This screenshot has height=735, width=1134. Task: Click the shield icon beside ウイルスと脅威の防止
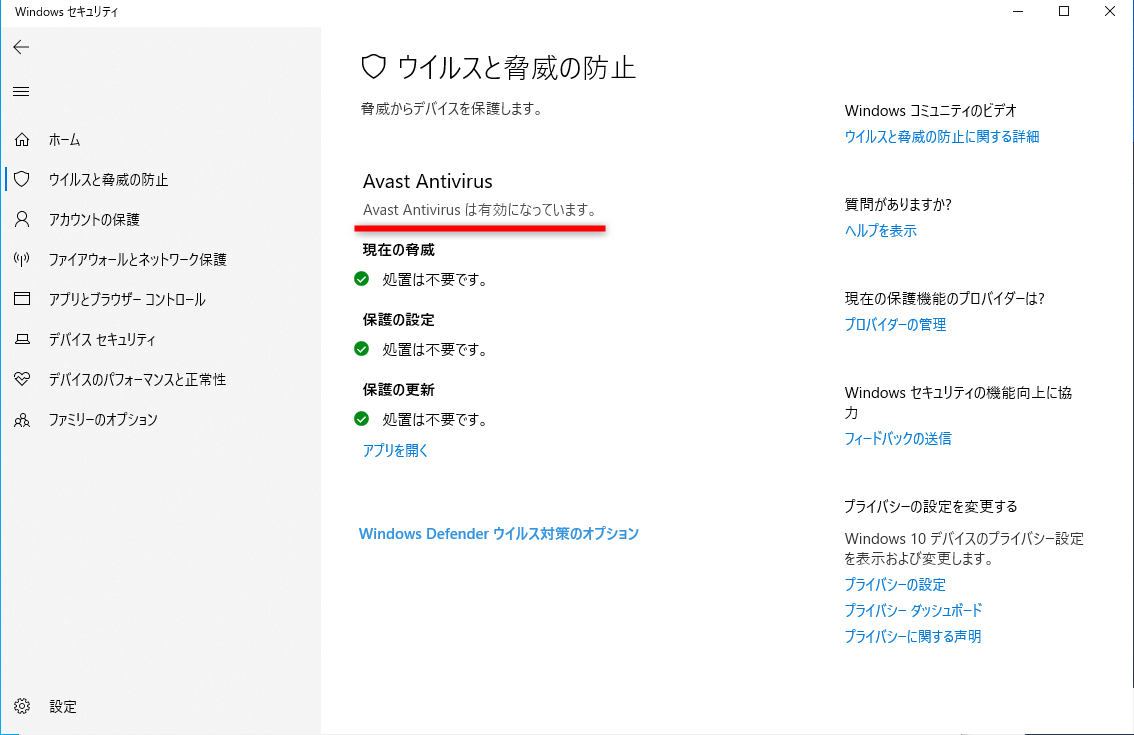point(20,180)
